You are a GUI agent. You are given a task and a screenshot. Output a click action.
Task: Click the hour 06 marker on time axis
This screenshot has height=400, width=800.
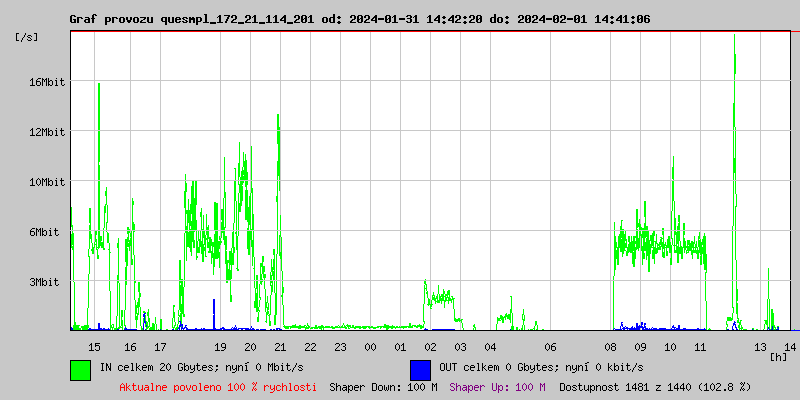(550, 347)
